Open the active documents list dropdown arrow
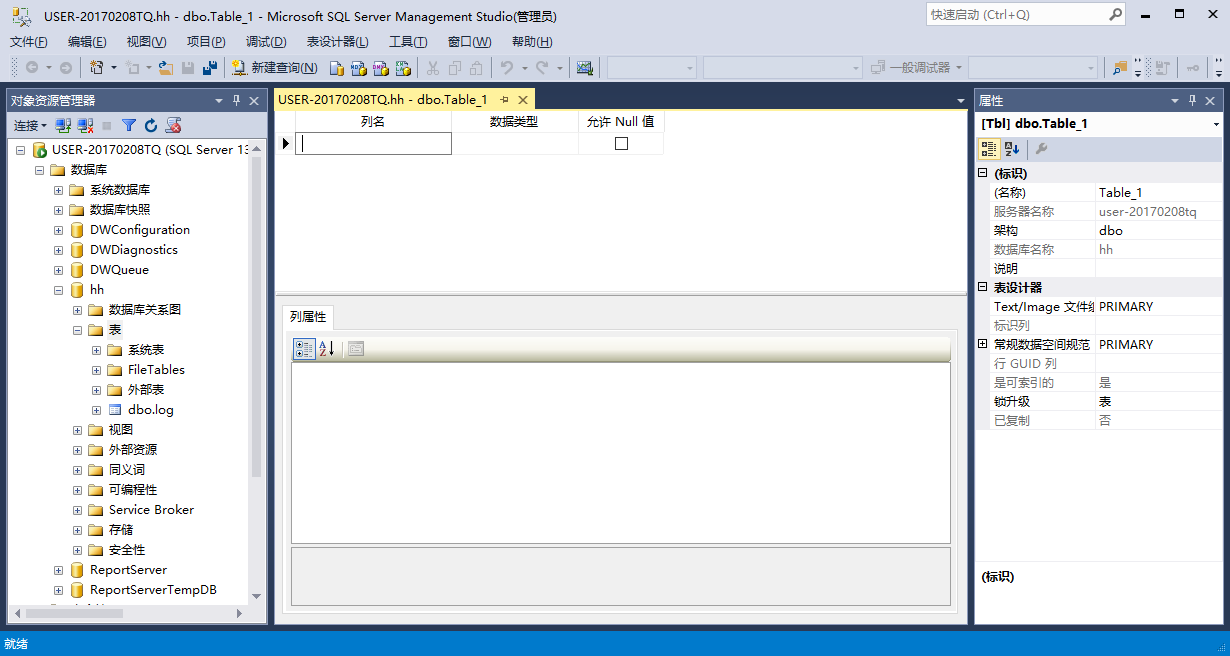 [x=960, y=100]
